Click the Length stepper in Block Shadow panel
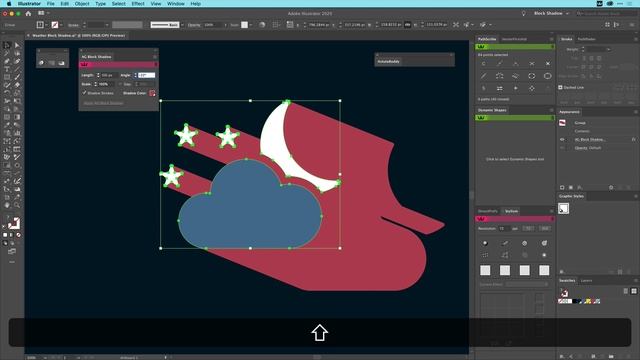This screenshot has width=640, height=360. [98, 75]
